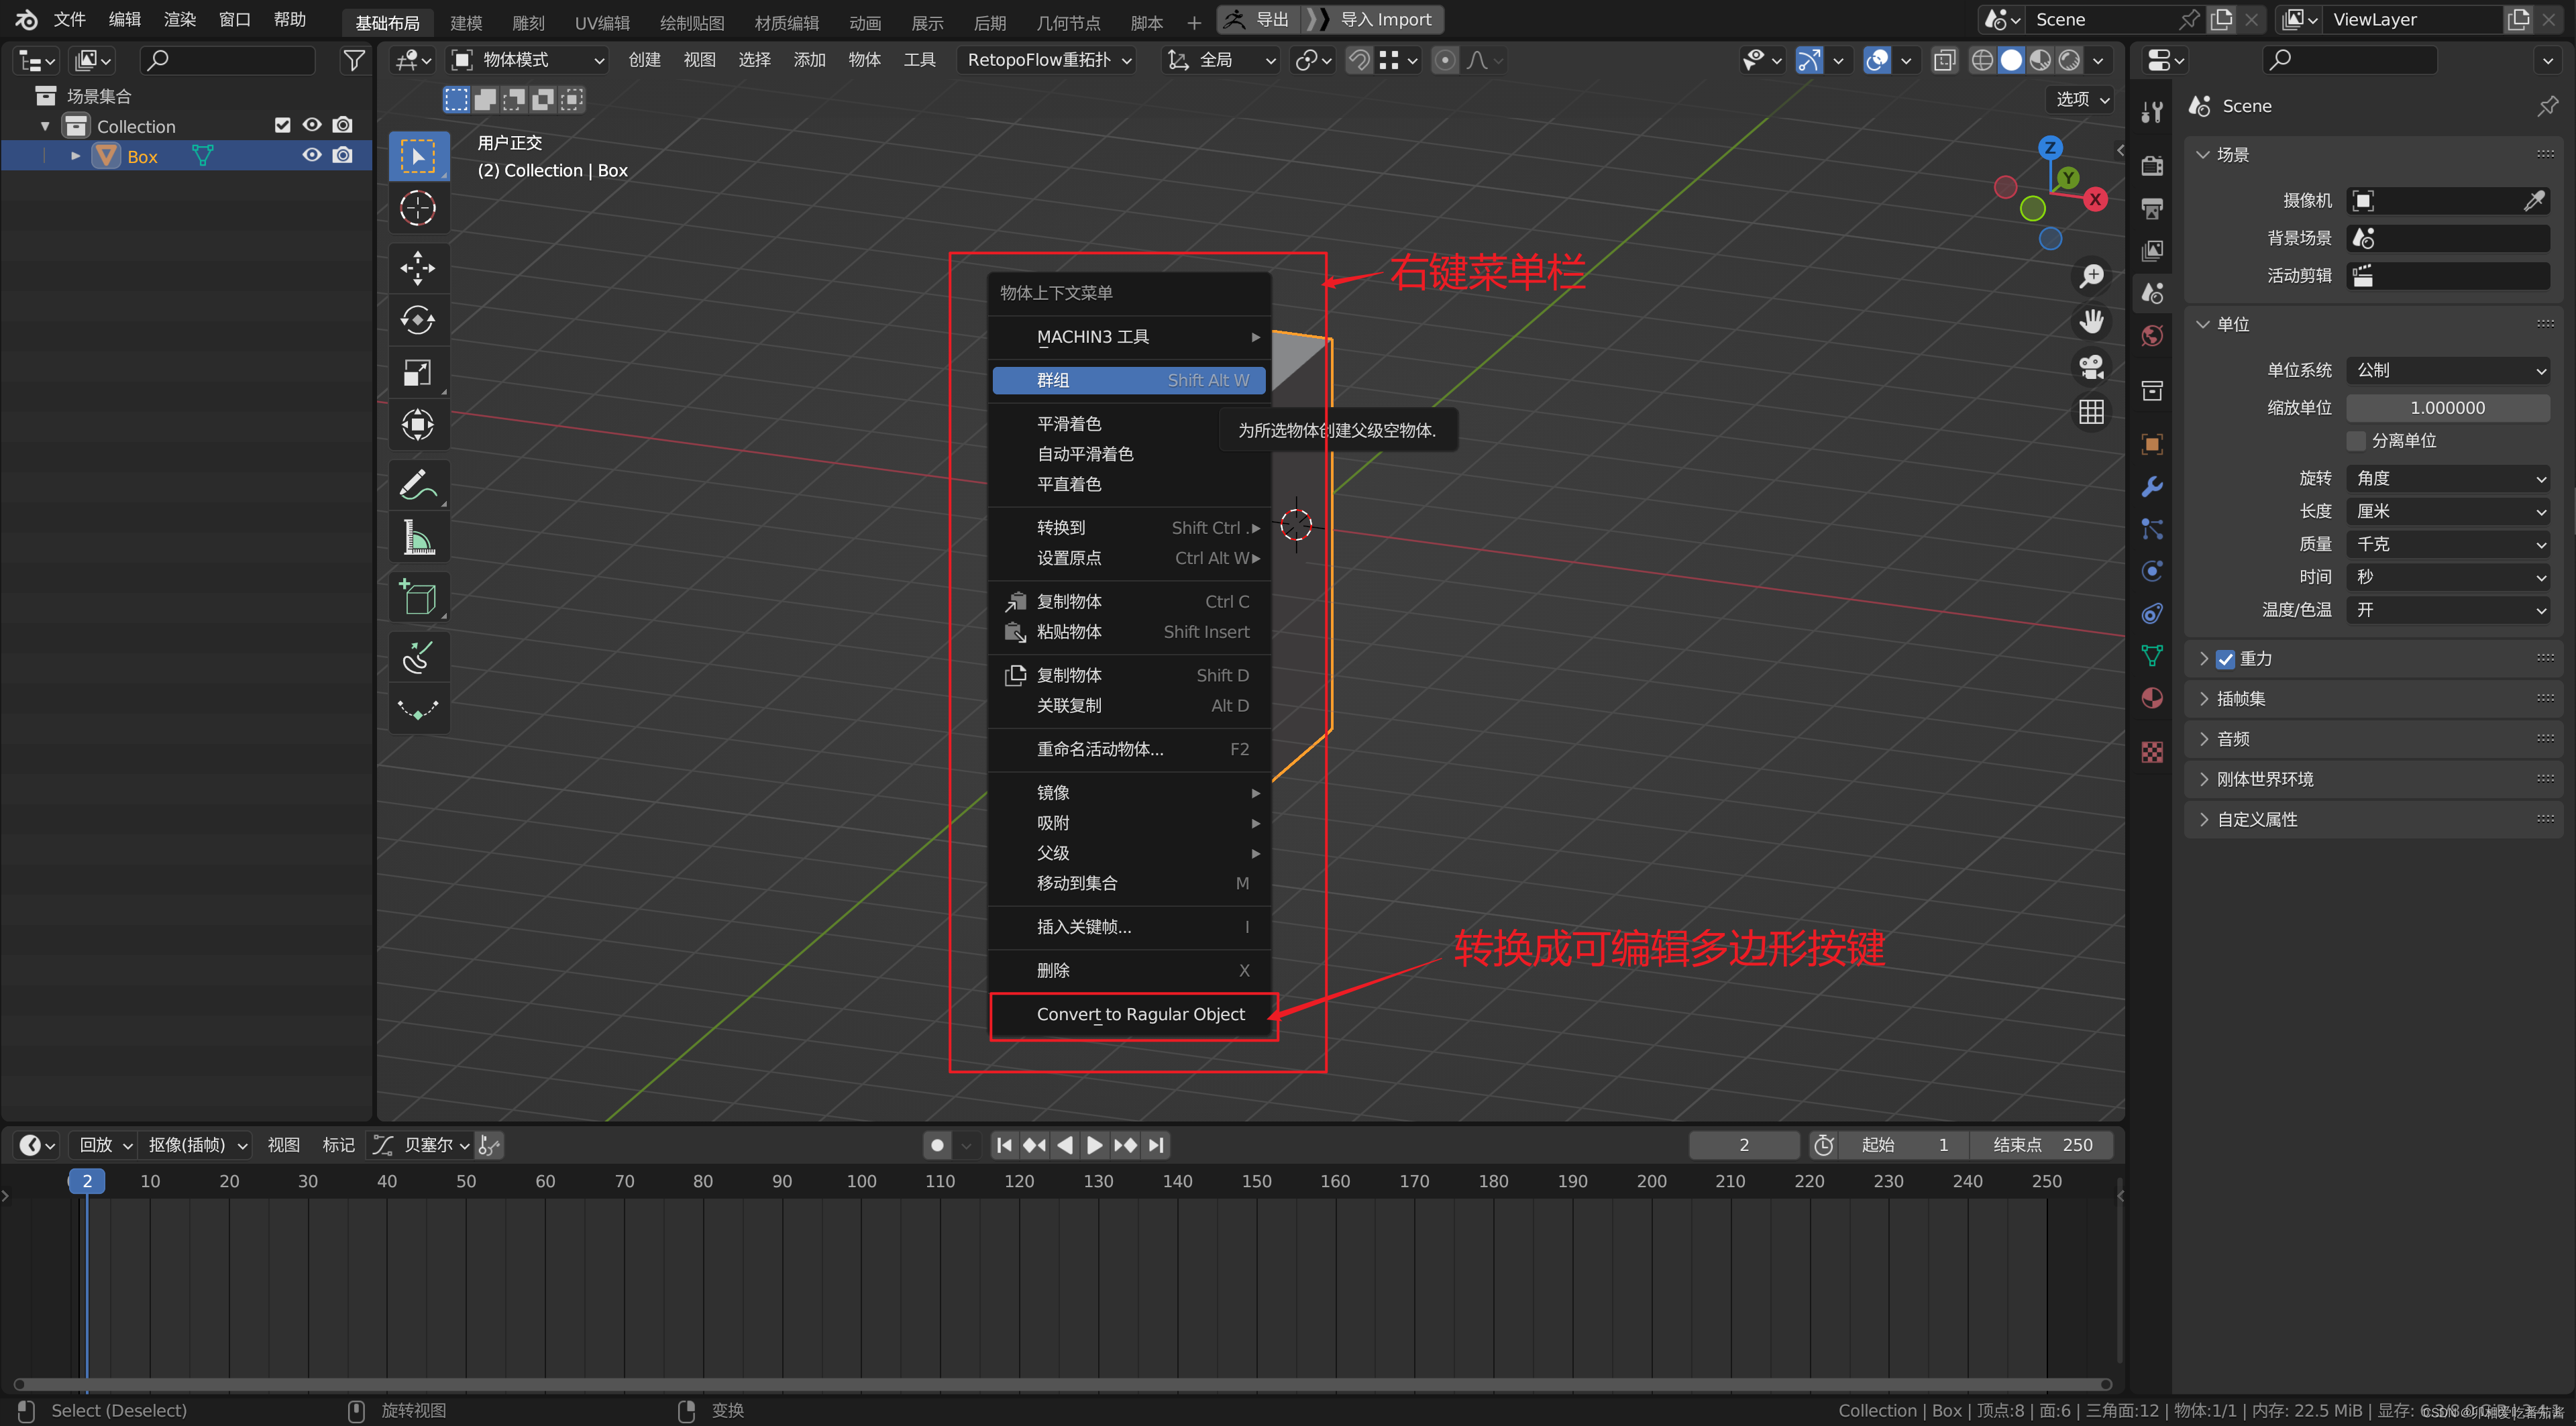Click 结束点 end frame field
Viewport: 2576px width, 1426px height.
(2041, 1146)
